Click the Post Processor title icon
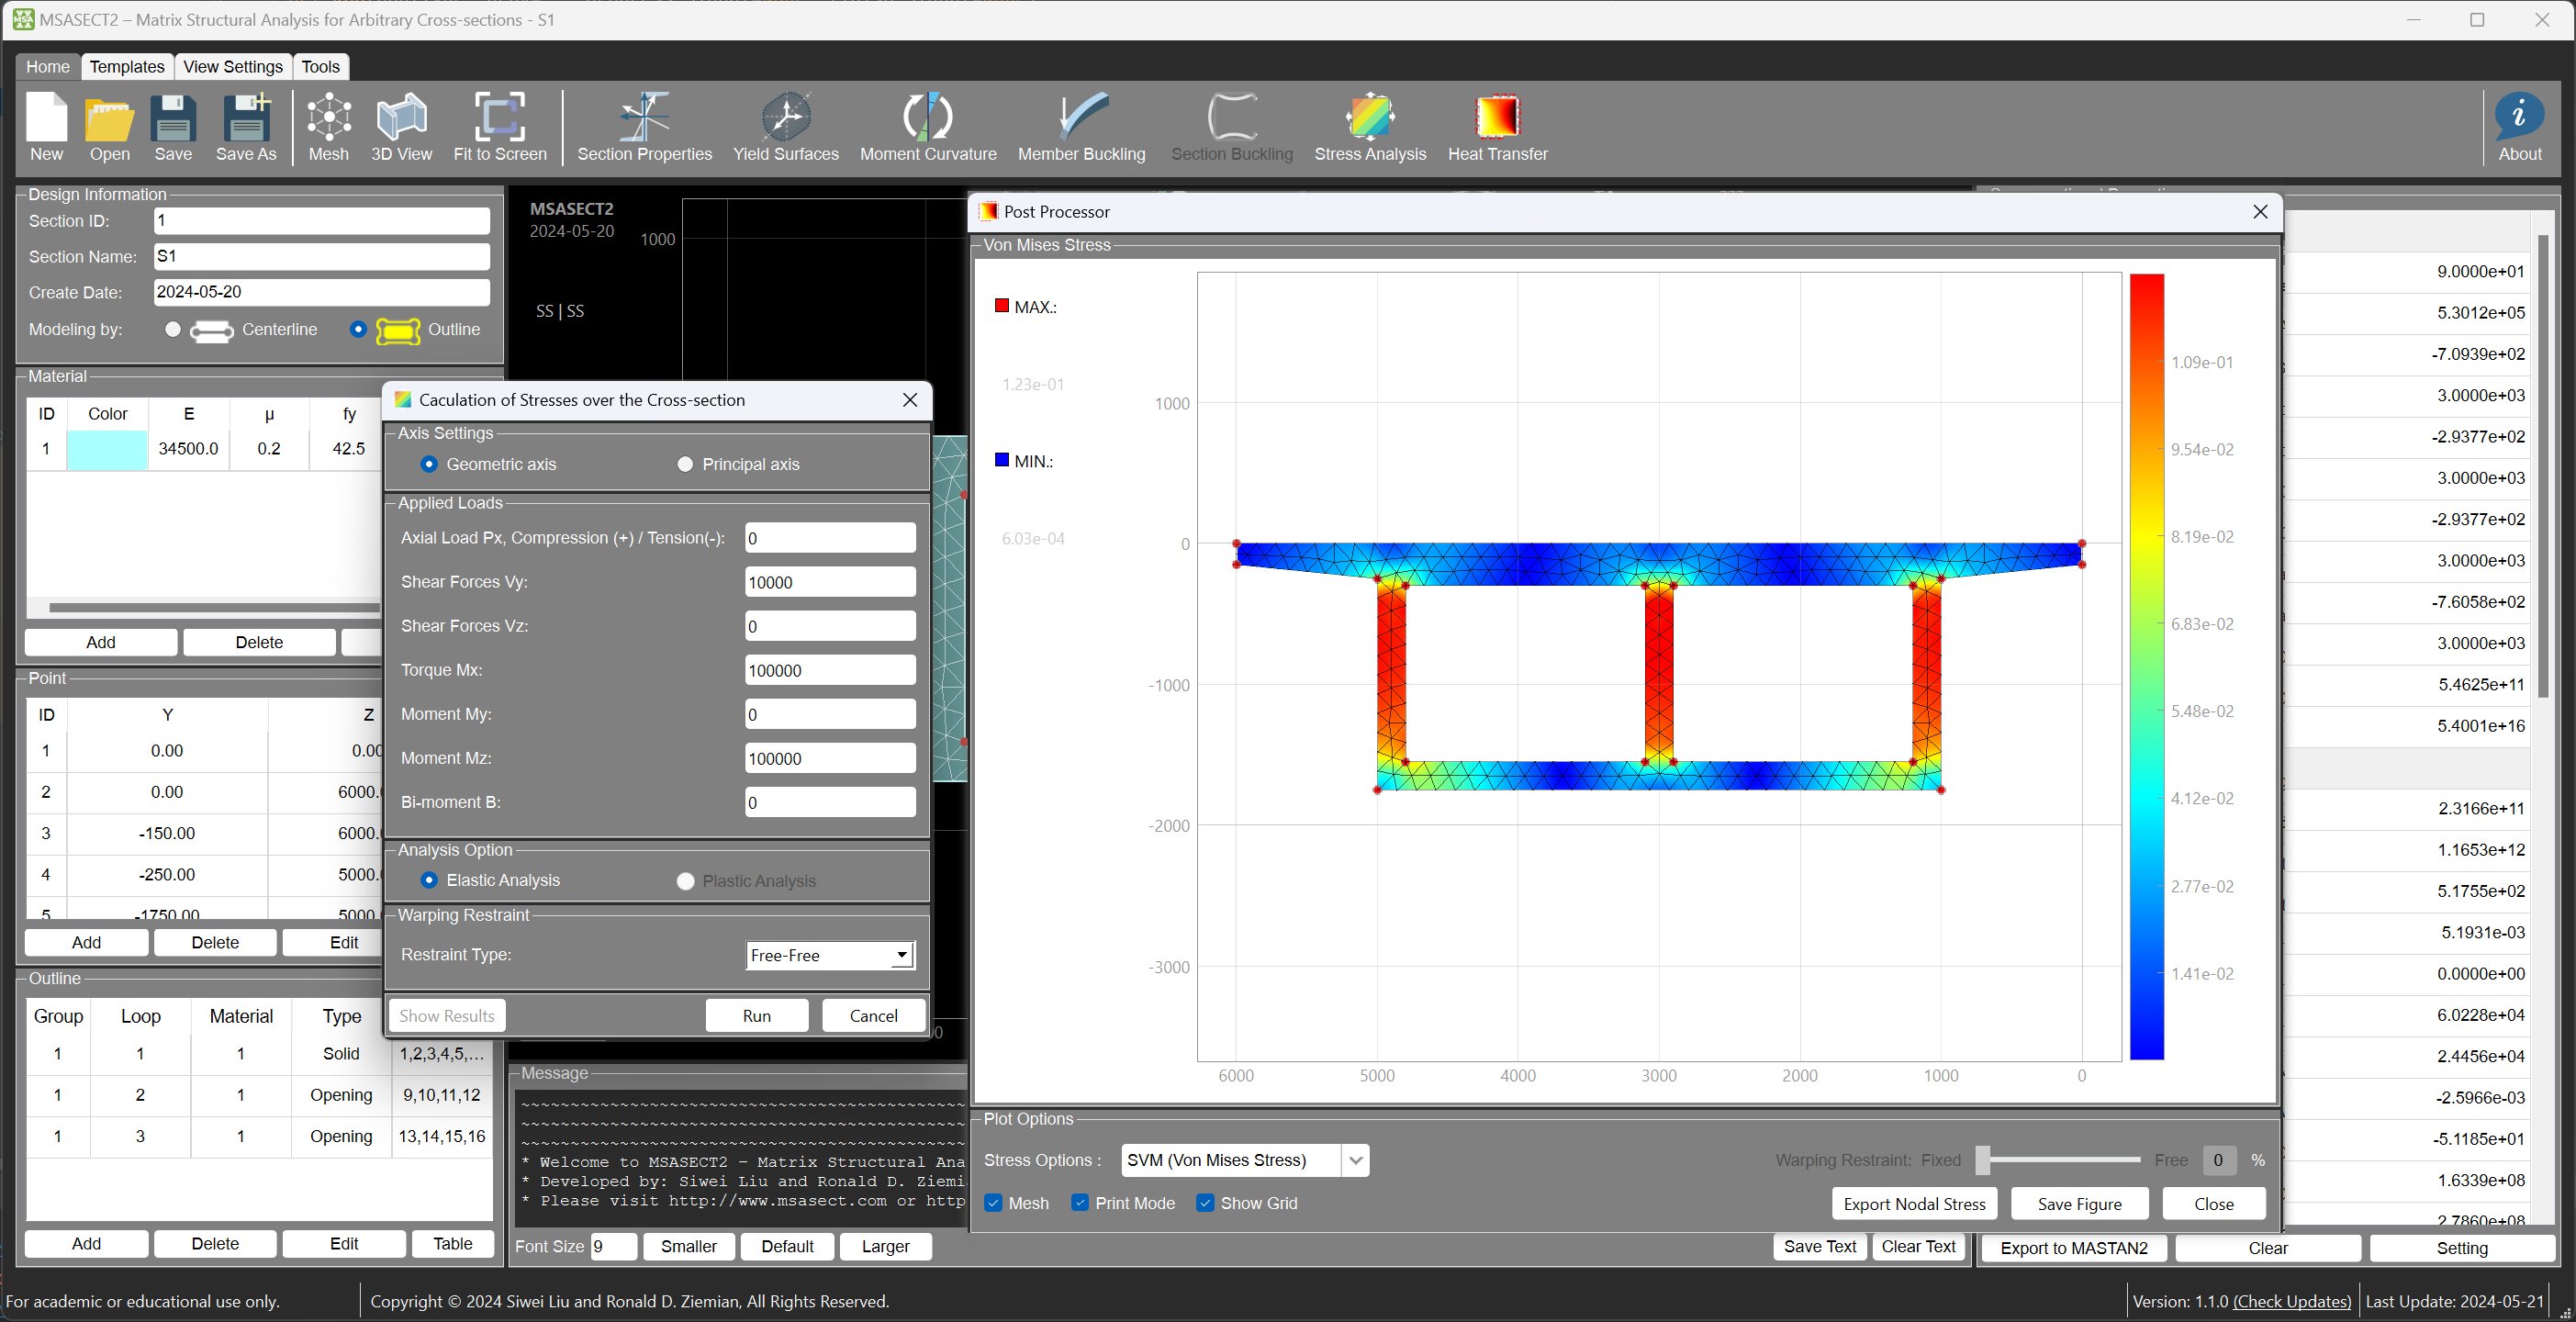 (x=988, y=211)
